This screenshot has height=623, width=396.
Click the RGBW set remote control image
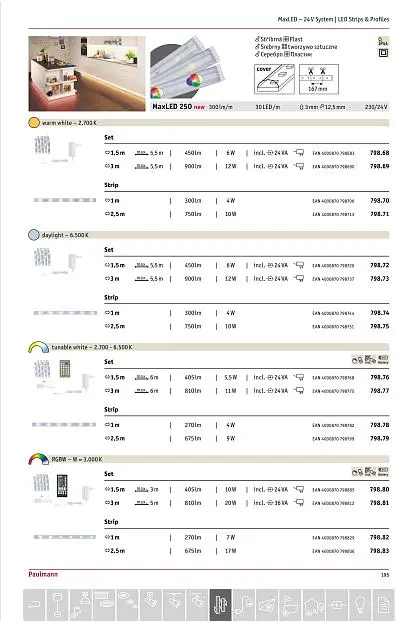click(x=62, y=486)
